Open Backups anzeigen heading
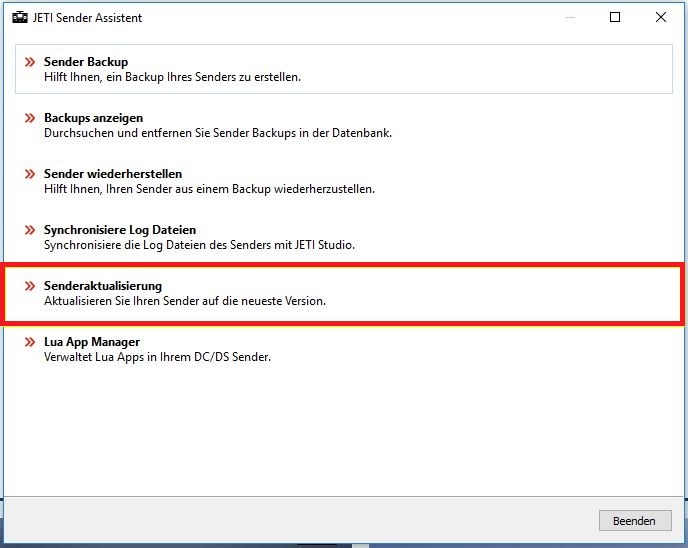Screen dimensions: 688x548 93,118
